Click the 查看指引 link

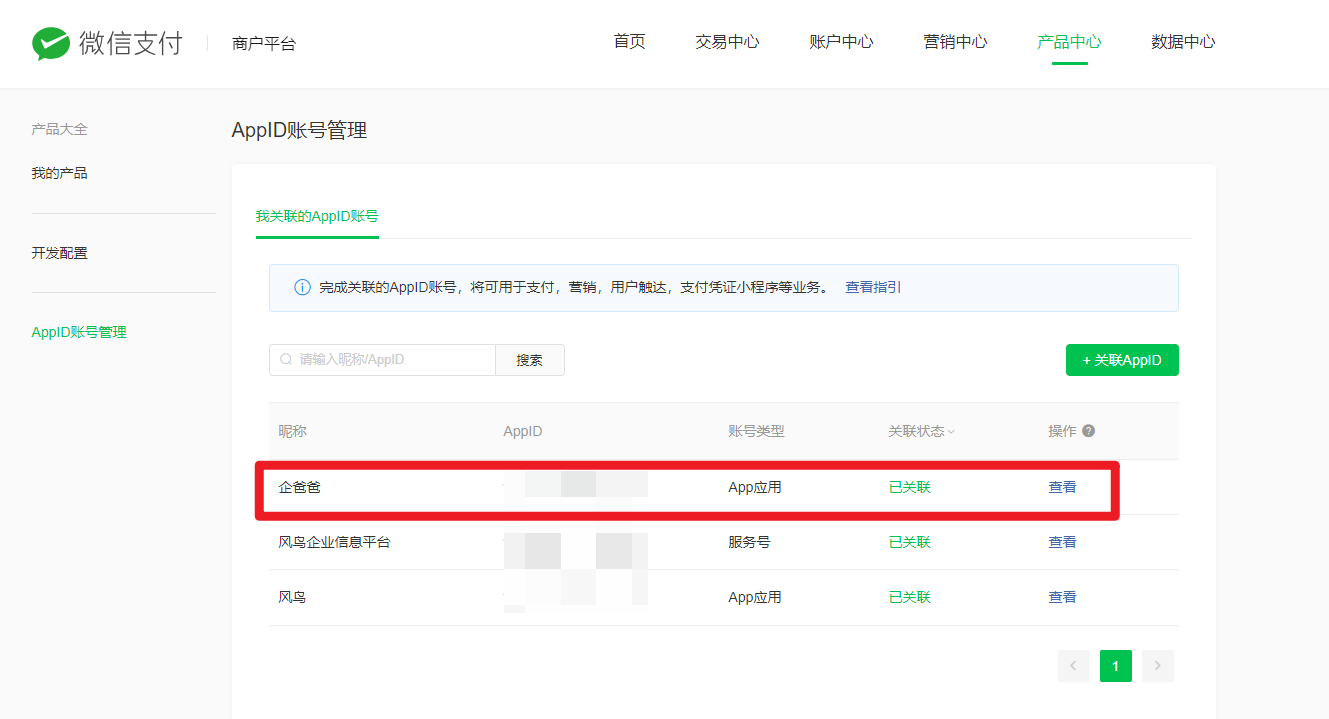pos(873,287)
